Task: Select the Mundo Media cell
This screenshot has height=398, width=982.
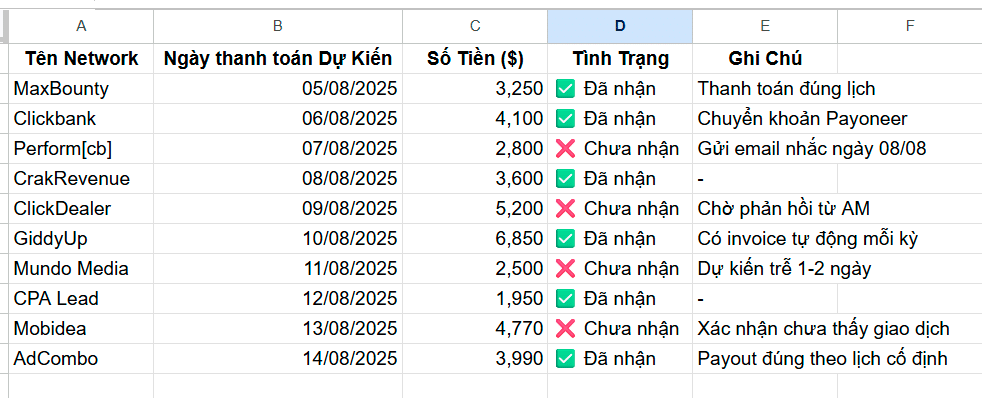Action: pos(81,269)
